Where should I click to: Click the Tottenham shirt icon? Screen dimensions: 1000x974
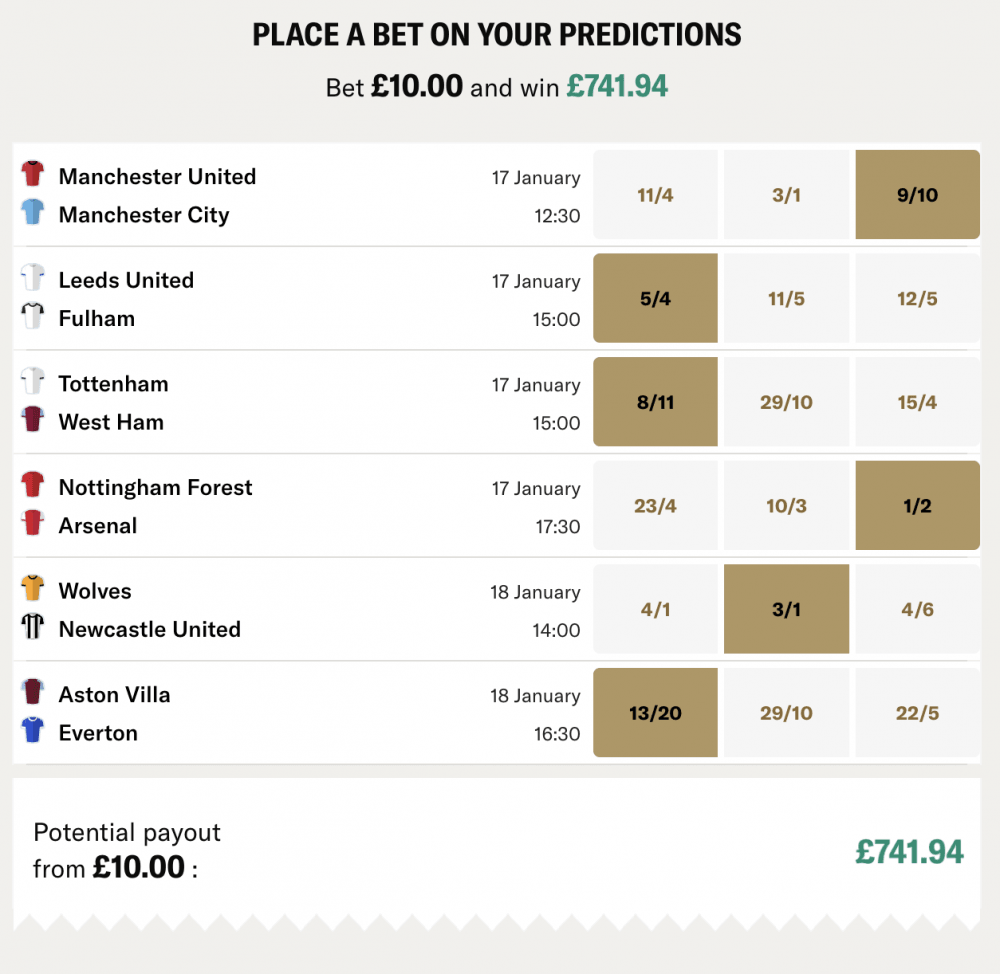tap(32, 383)
